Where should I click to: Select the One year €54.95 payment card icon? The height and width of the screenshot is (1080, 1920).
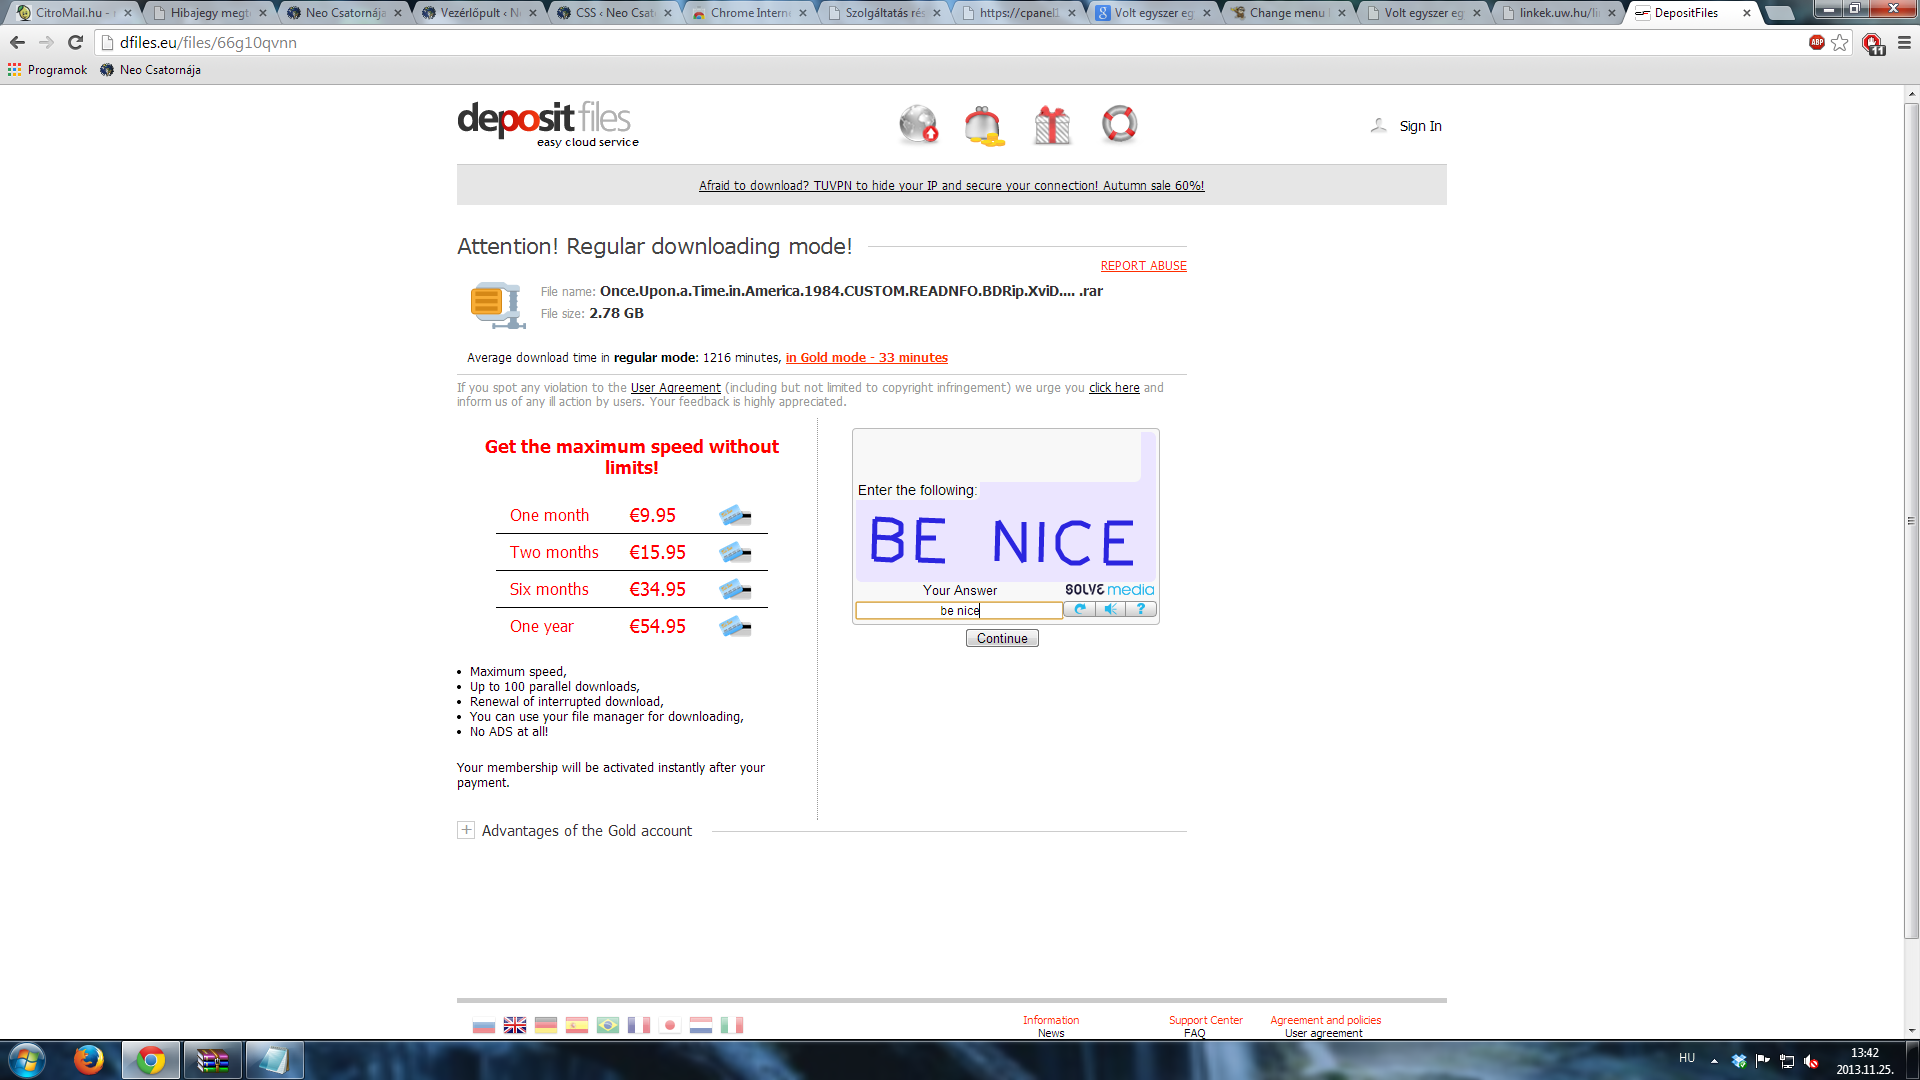735,626
